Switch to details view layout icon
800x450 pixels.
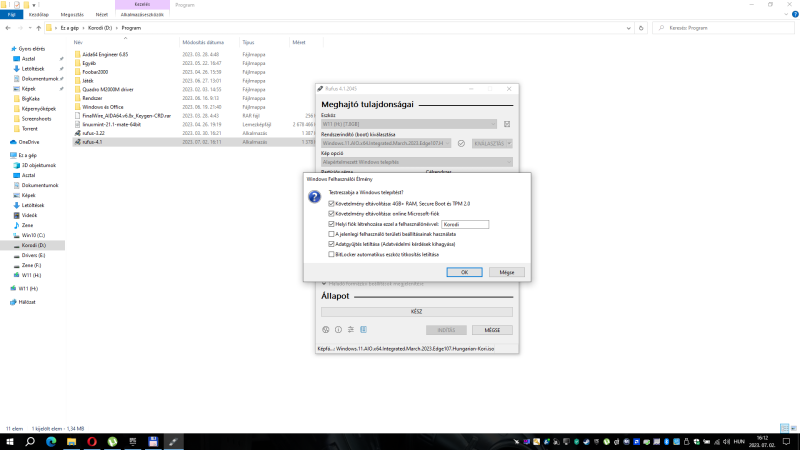pyautogui.click(x=785, y=429)
